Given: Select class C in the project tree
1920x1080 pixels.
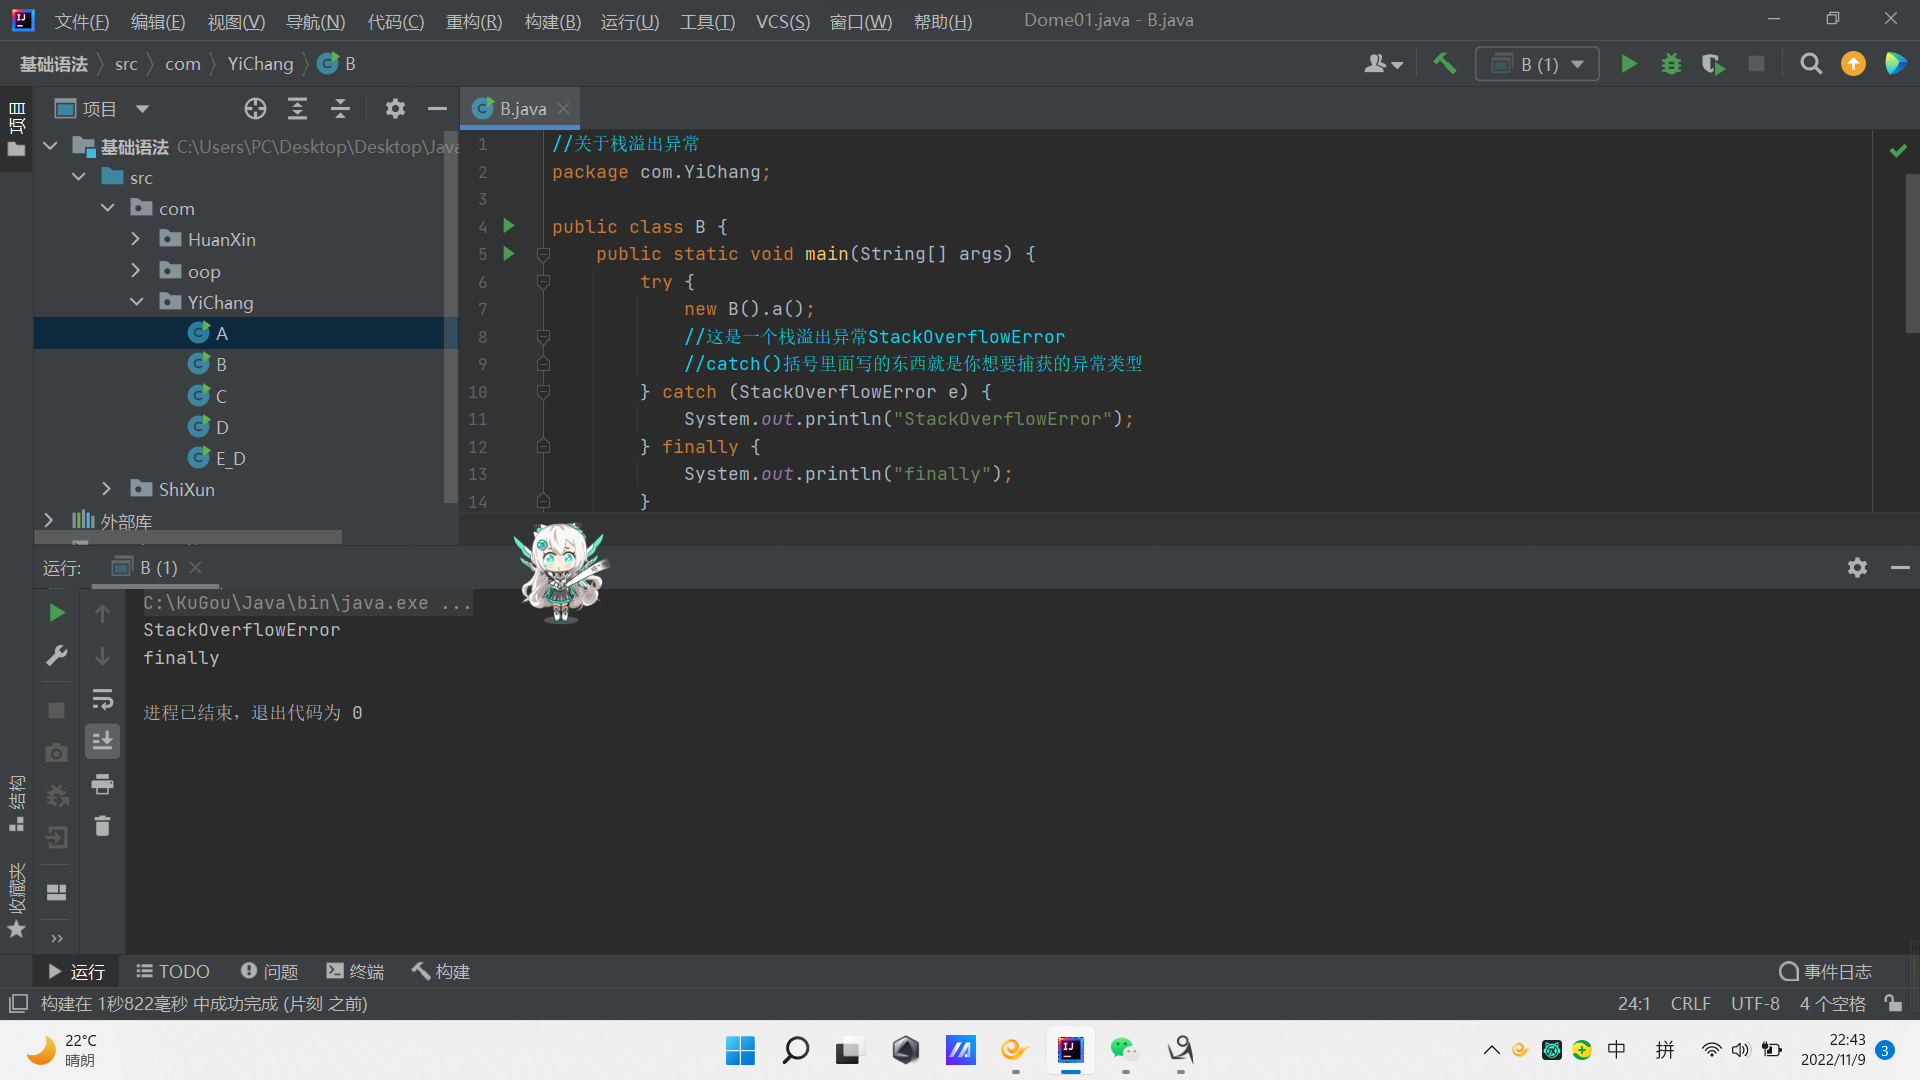Looking at the screenshot, I should tap(221, 396).
